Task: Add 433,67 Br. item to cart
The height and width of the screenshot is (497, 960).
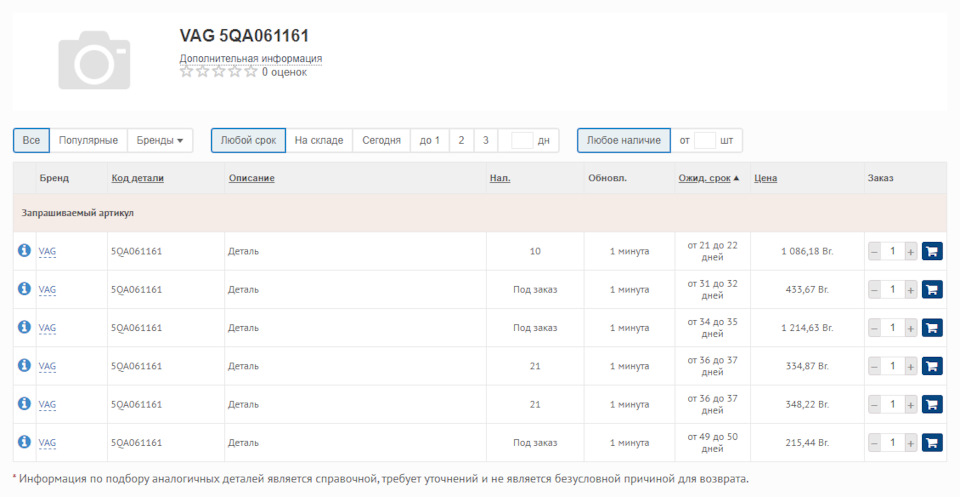Action: click(932, 290)
